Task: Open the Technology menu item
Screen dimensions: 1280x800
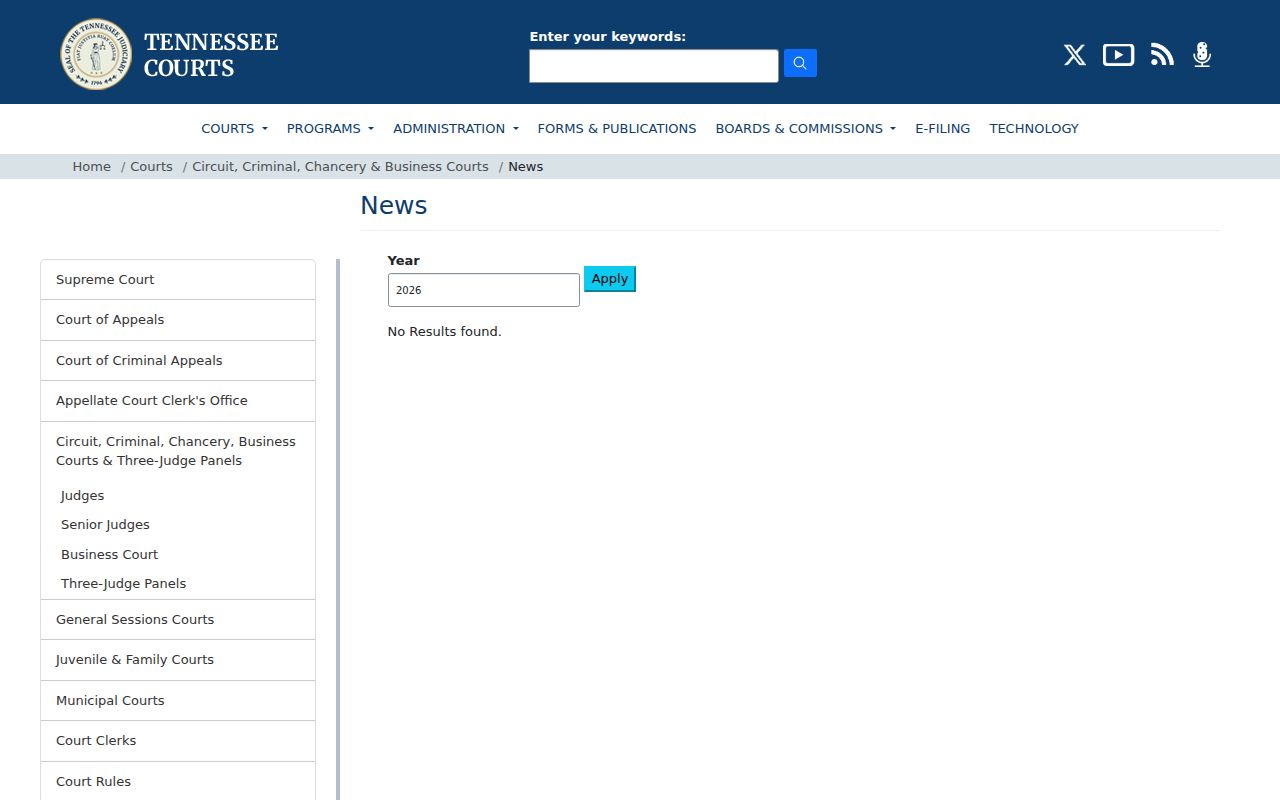Action: click(x=1034, y=128)
